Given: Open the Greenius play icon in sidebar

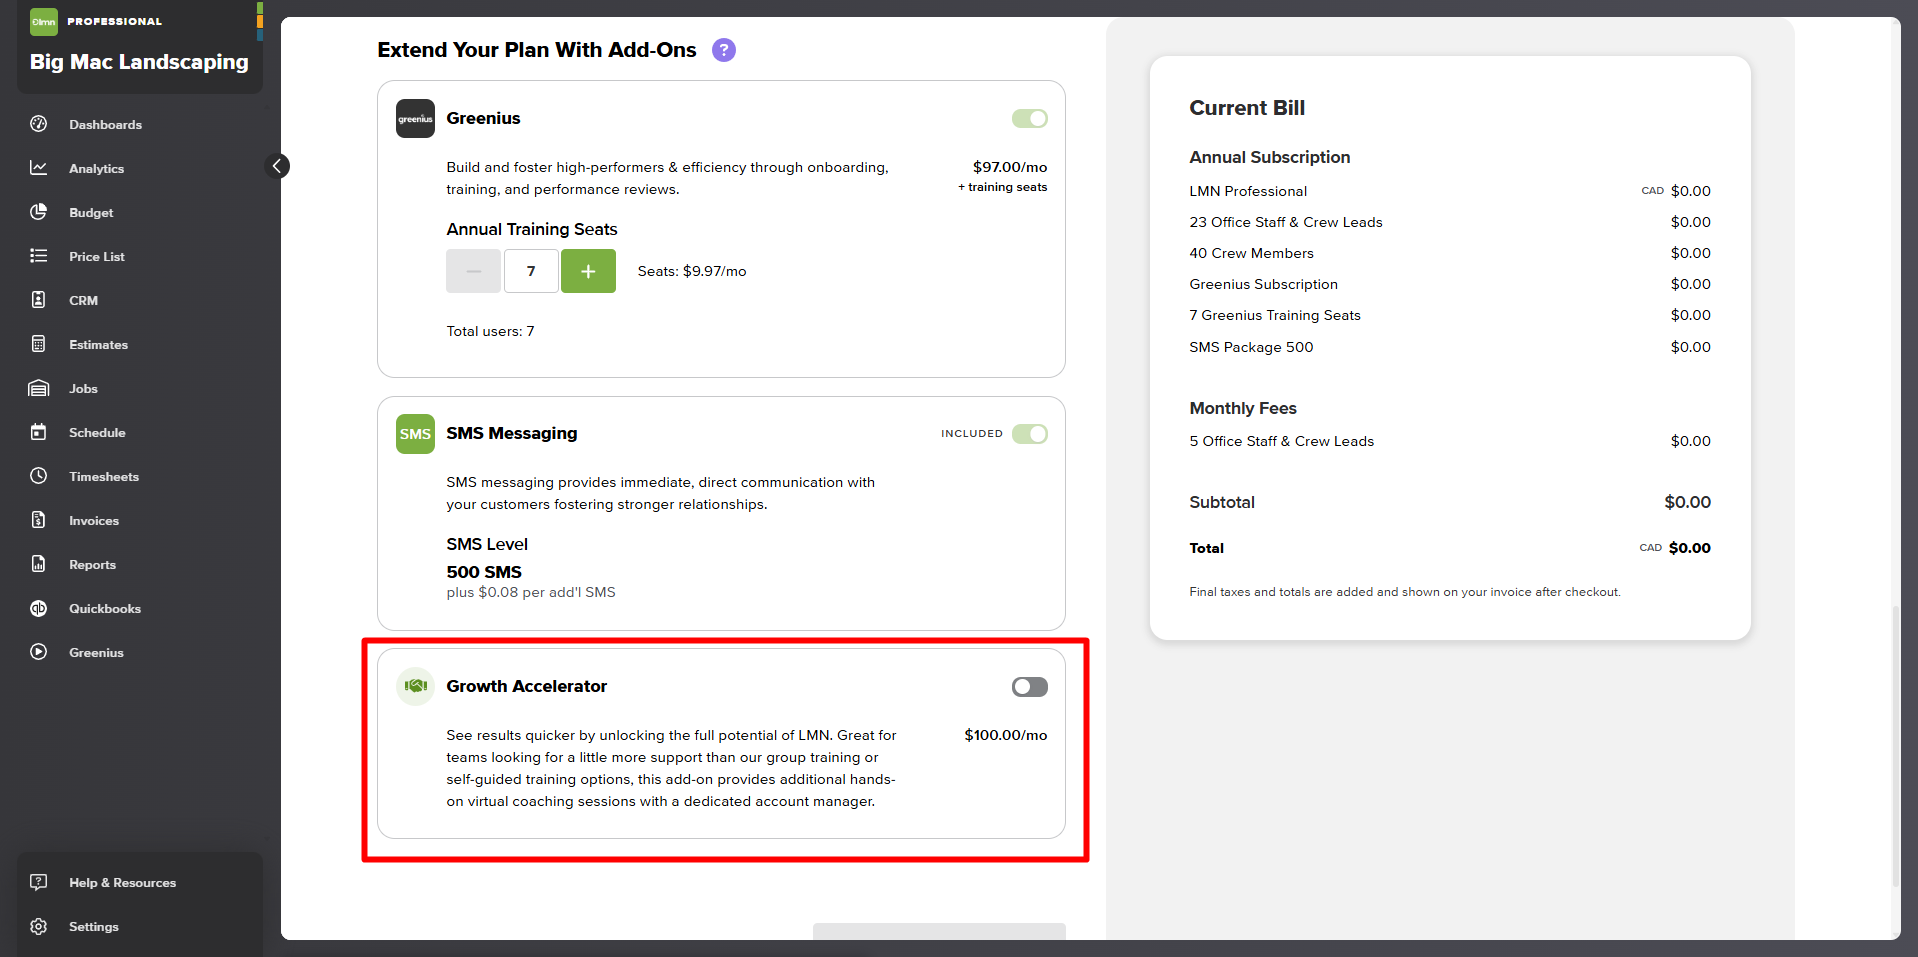Looking at the screenshot, I should pyautogui.click(x=39, y=652).
